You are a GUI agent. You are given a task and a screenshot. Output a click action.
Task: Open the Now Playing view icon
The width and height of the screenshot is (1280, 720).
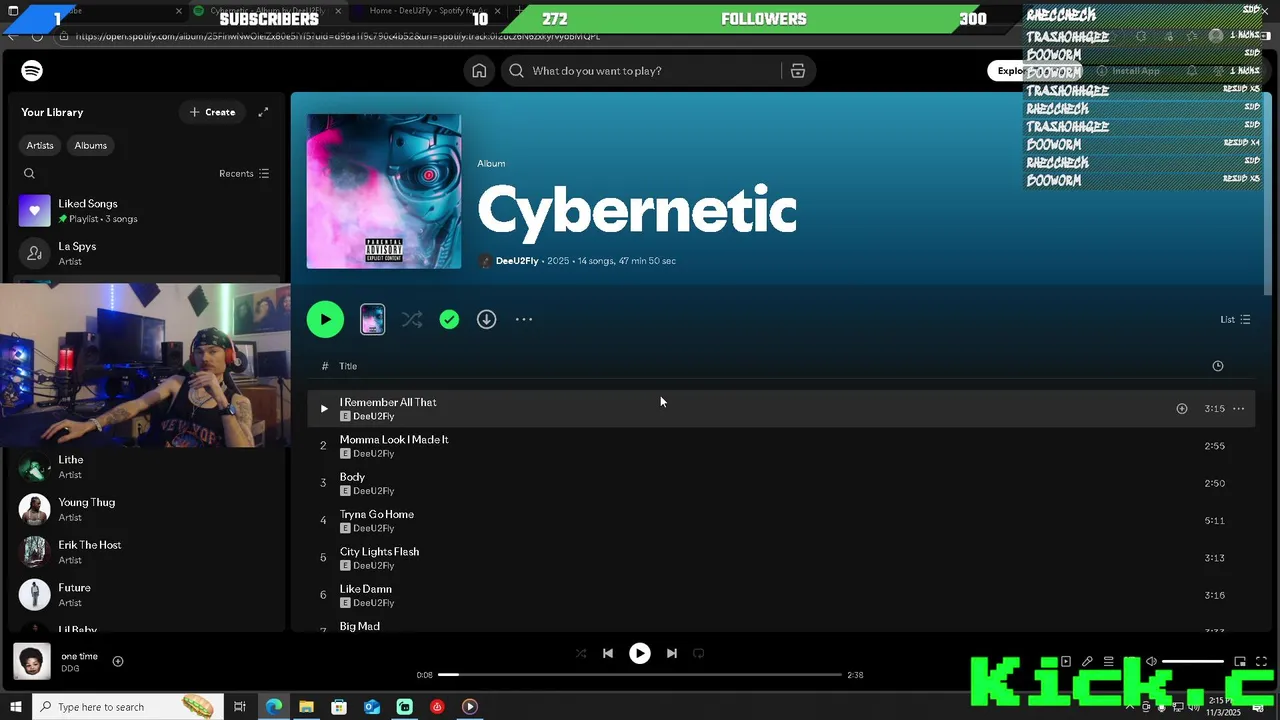[1066, 661]
